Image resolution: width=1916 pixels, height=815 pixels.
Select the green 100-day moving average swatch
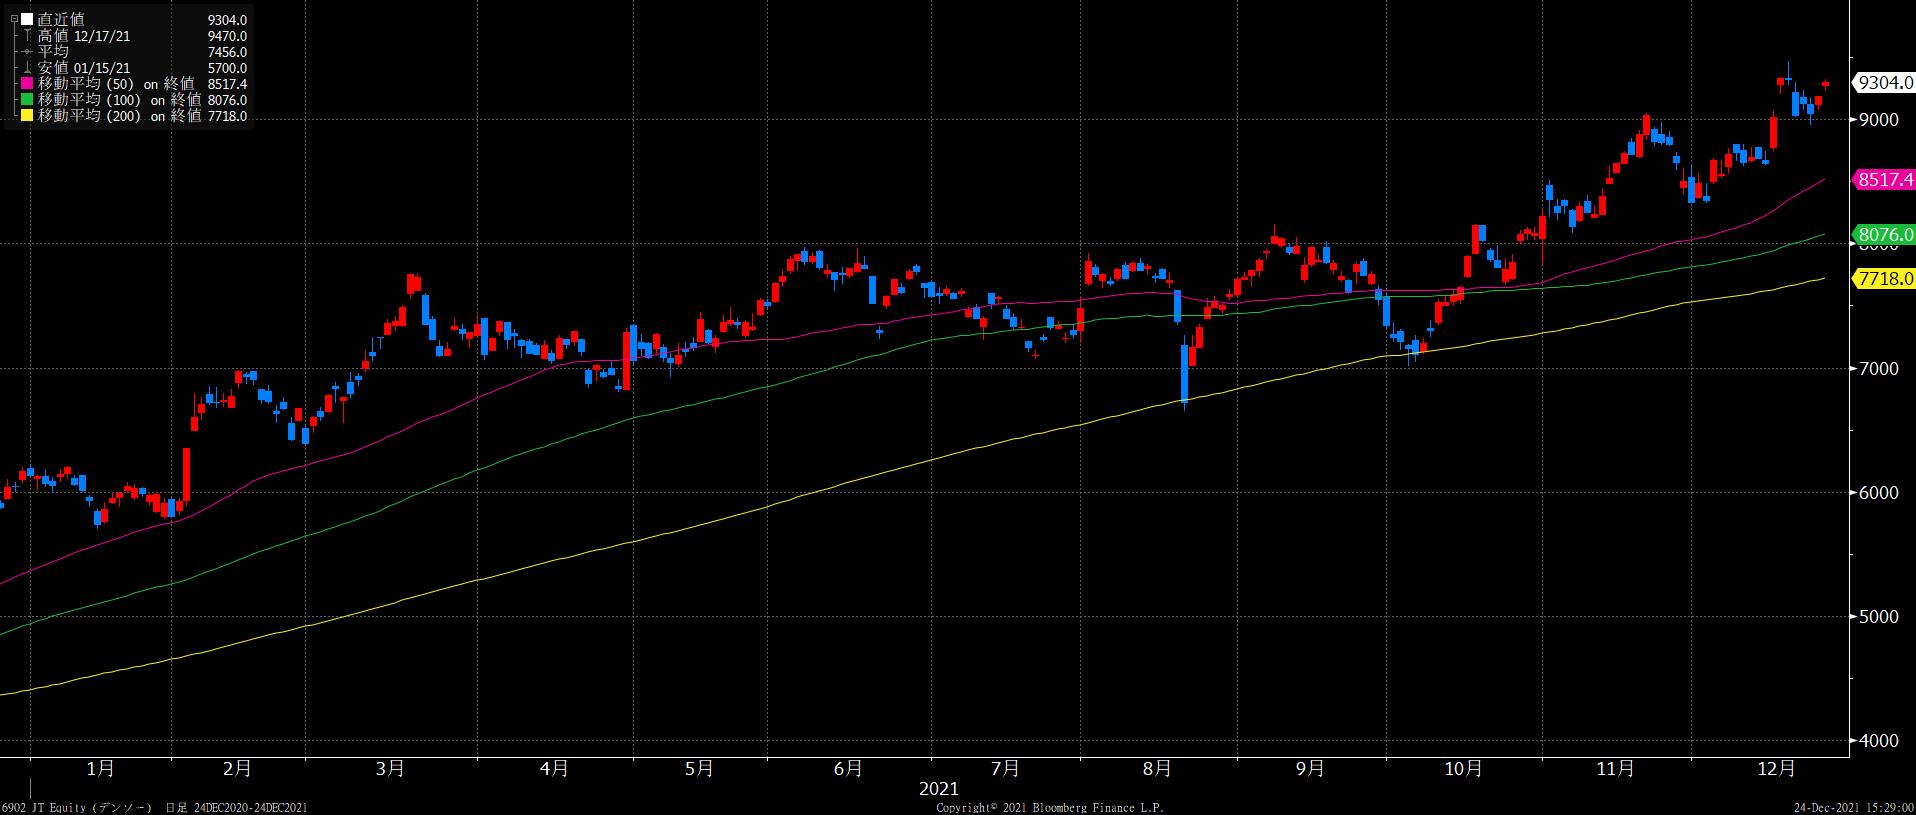(x=27, y=100)
